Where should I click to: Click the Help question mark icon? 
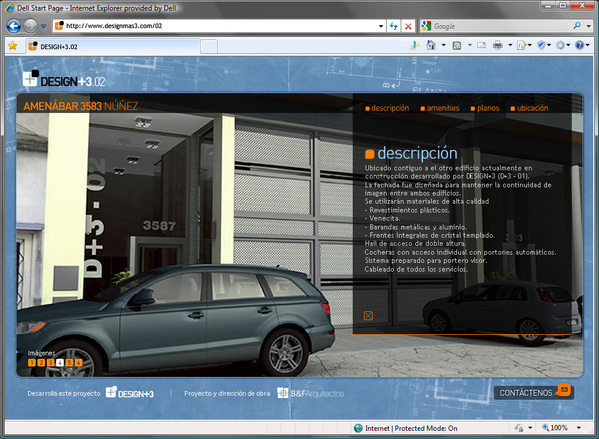pos(580,45)
